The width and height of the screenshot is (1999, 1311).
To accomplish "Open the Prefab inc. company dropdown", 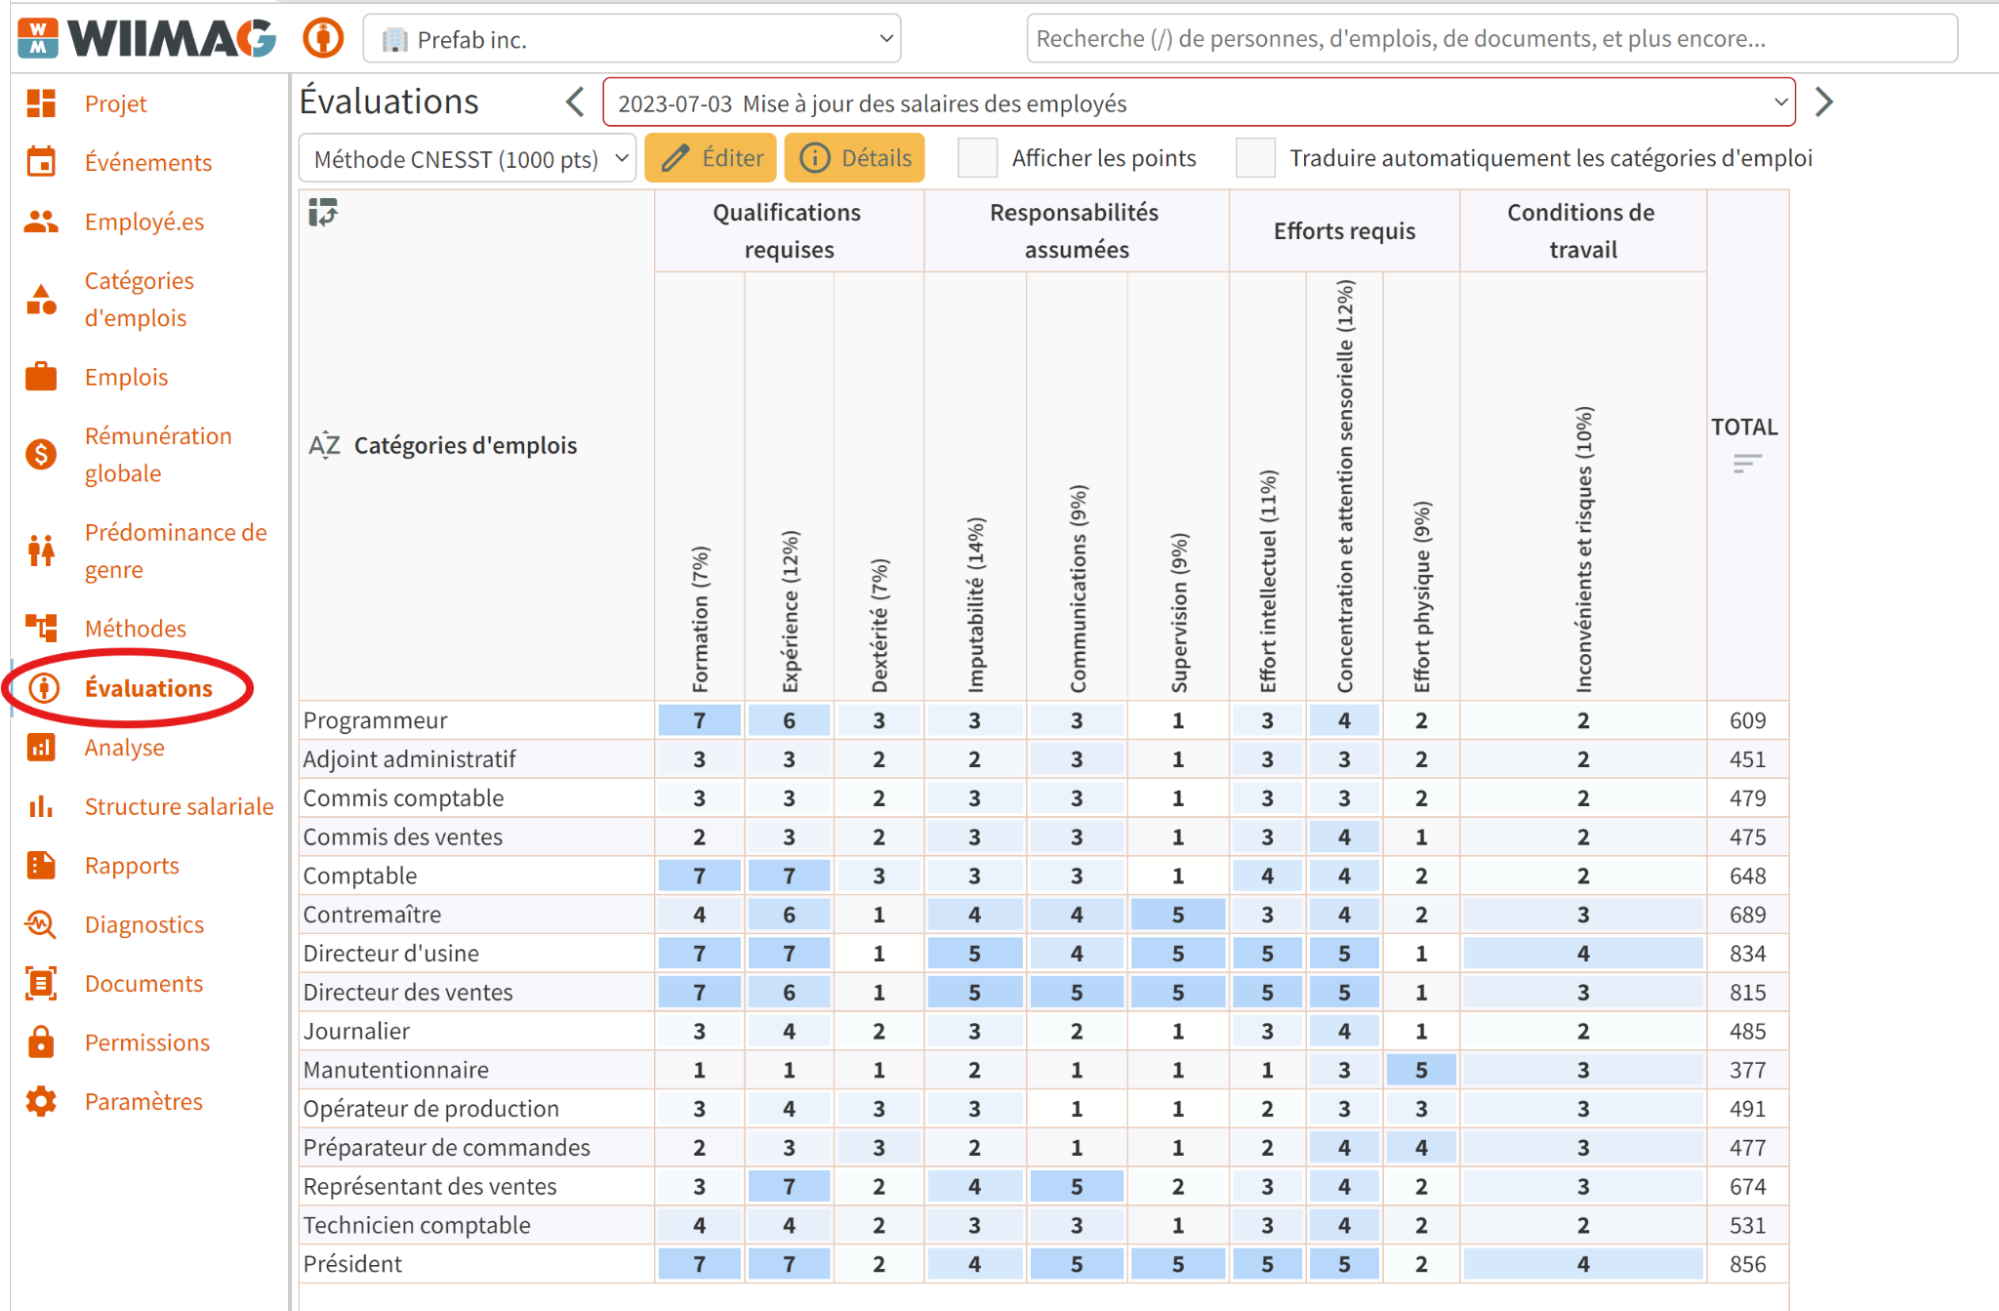I will coord(632,39).
